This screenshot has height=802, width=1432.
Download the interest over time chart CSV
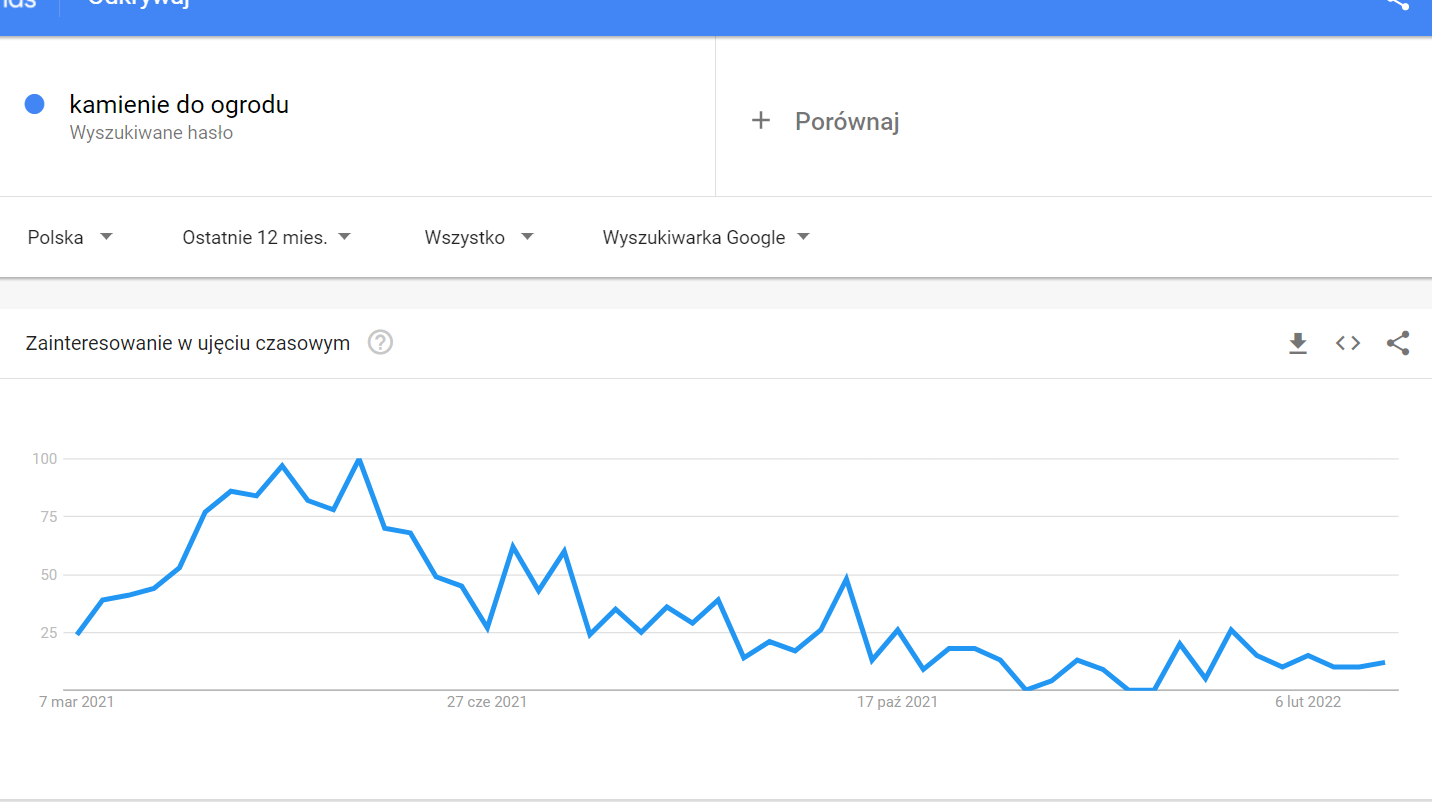pos(1298,344)
